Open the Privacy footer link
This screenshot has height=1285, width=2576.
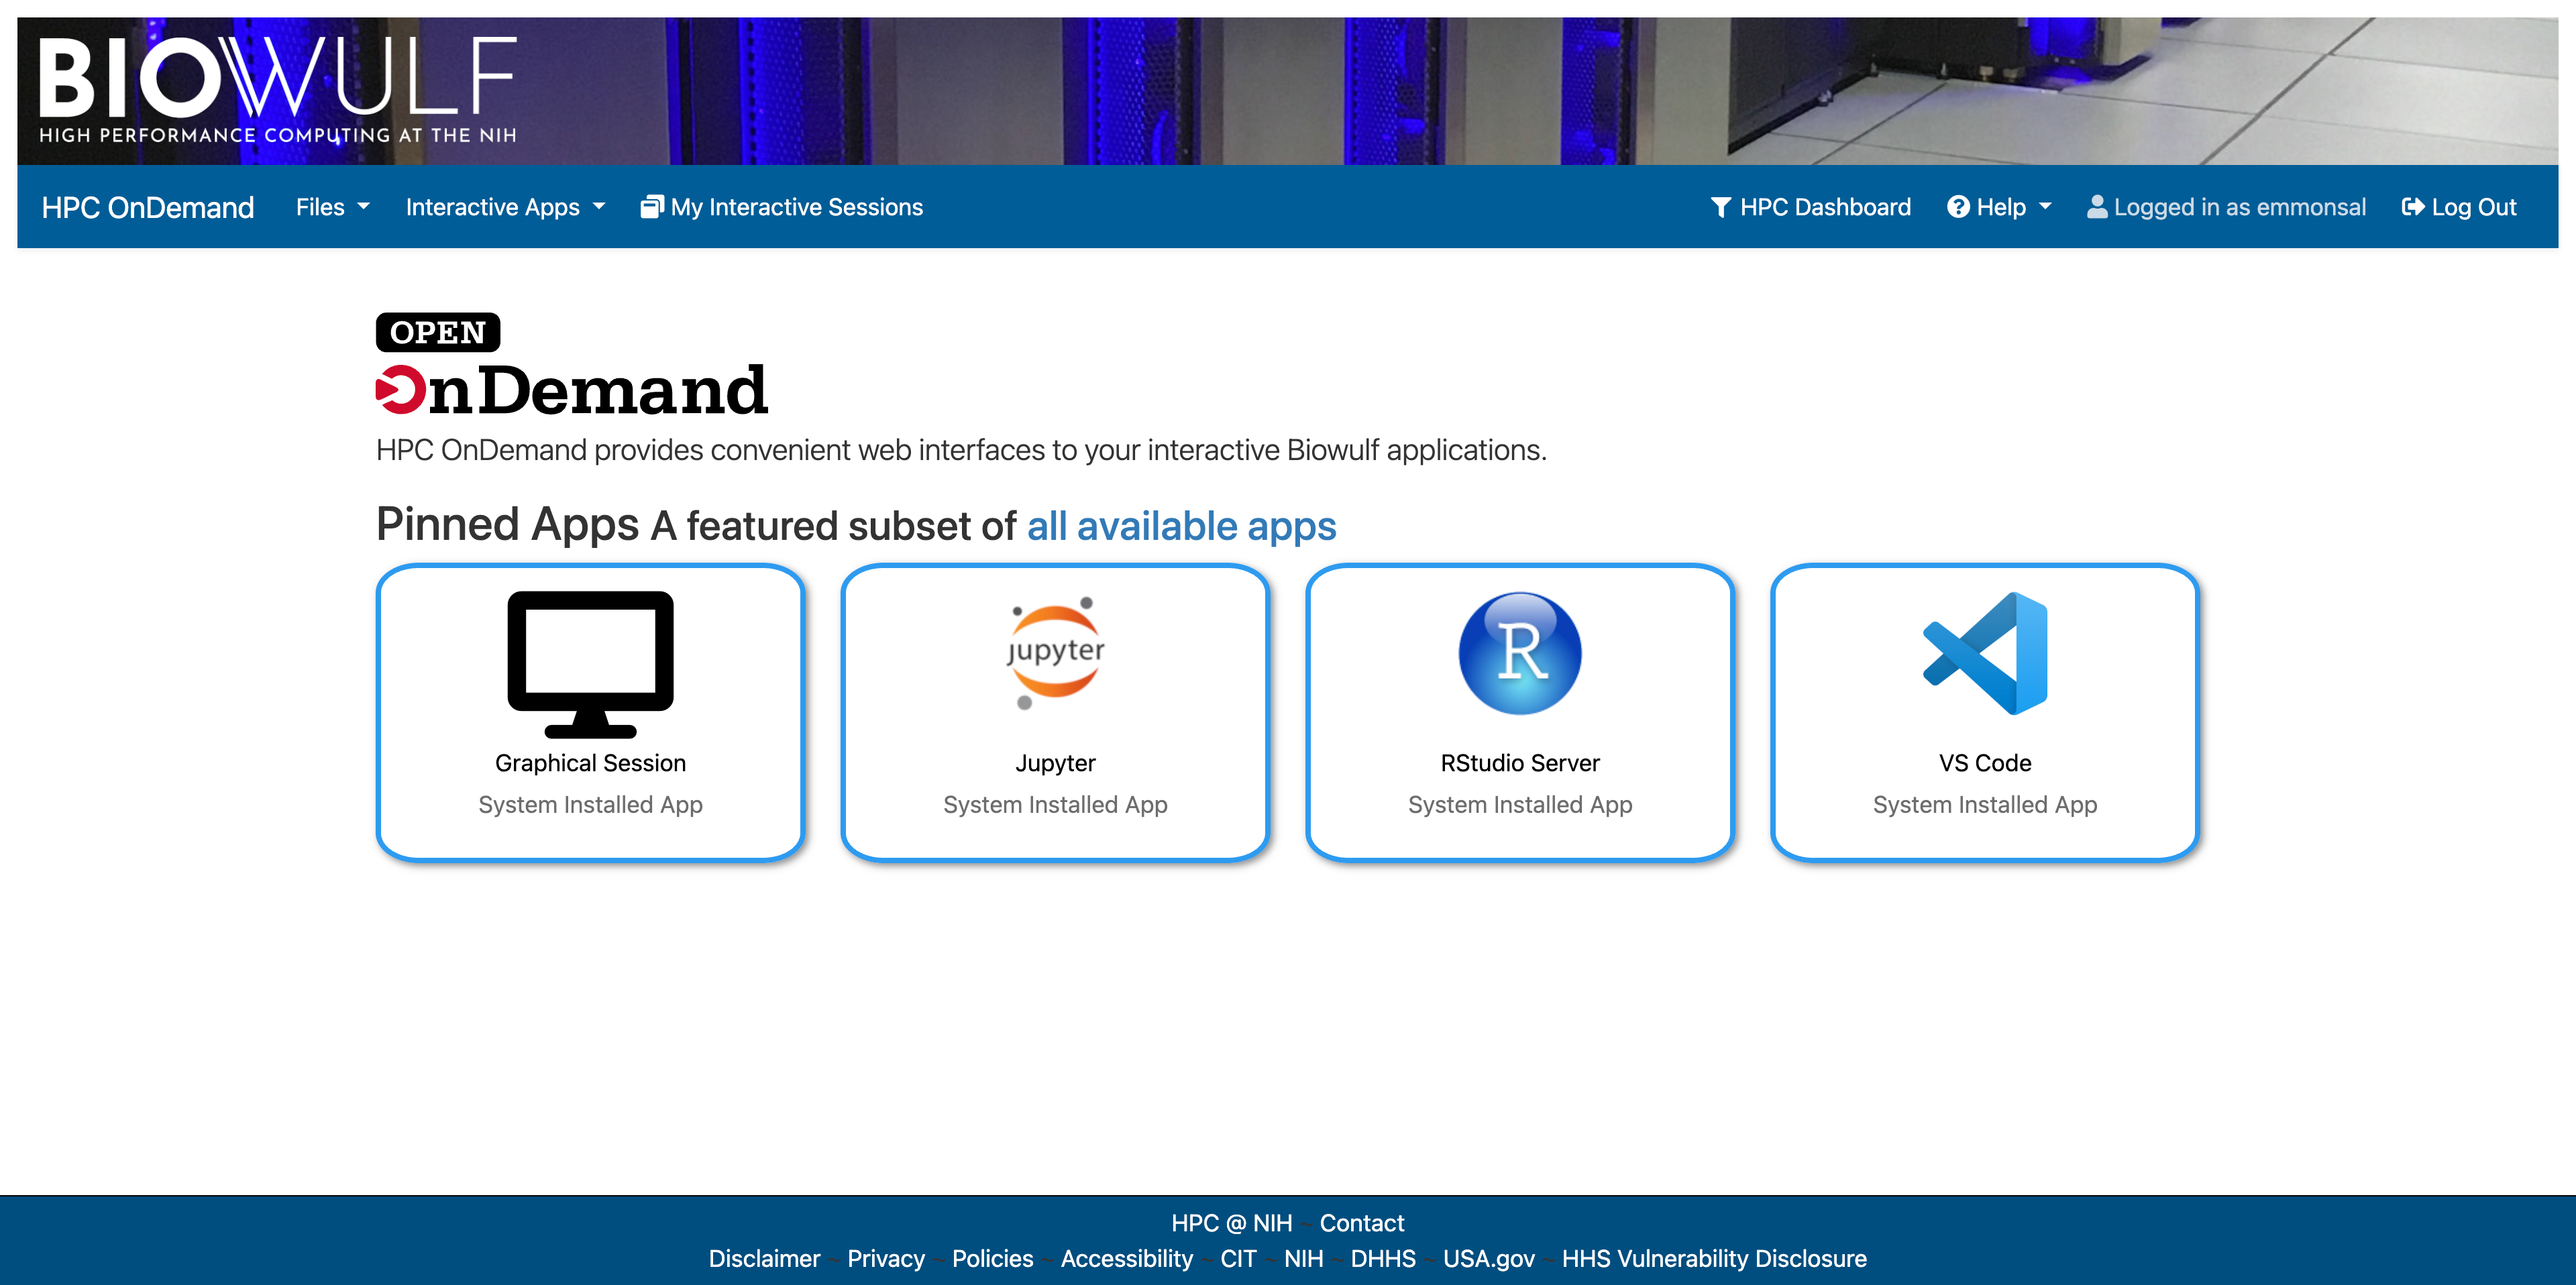coord(886,1259)
